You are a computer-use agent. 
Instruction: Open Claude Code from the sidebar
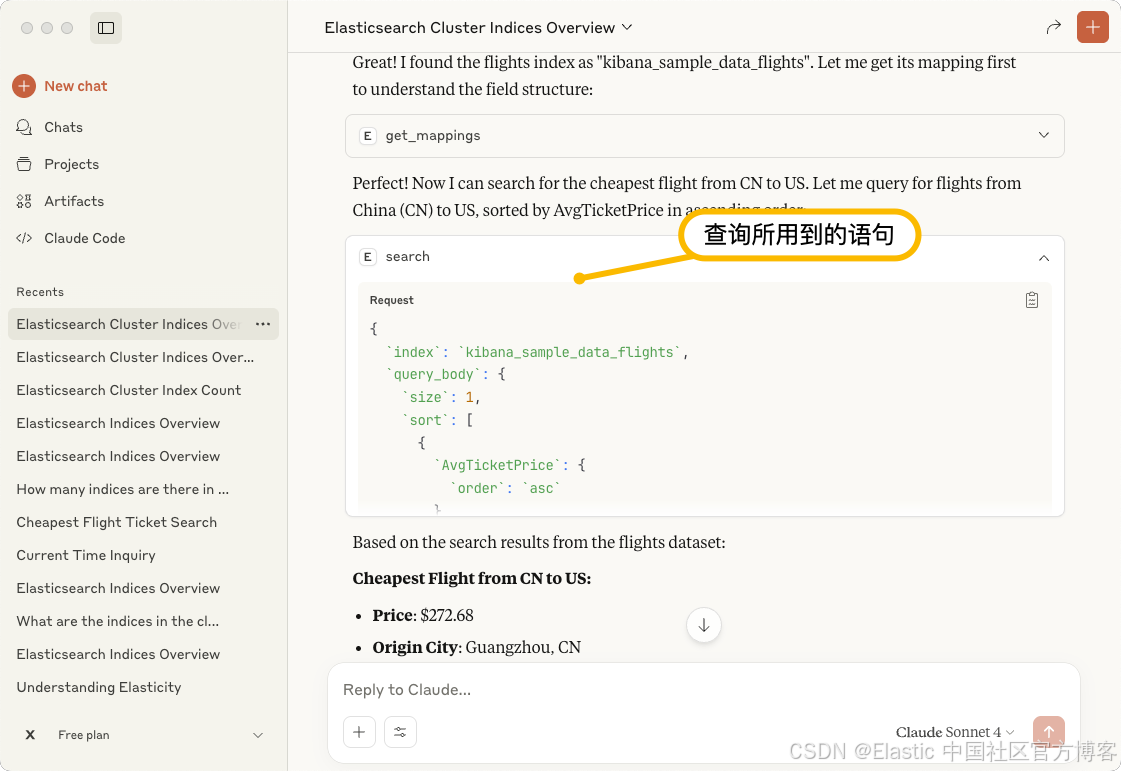(84, 238)
